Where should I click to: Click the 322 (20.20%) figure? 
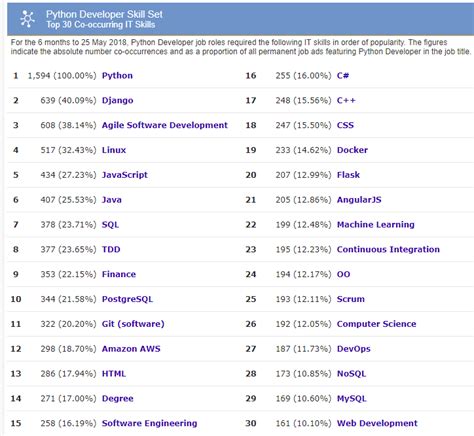tap(68, 324)
